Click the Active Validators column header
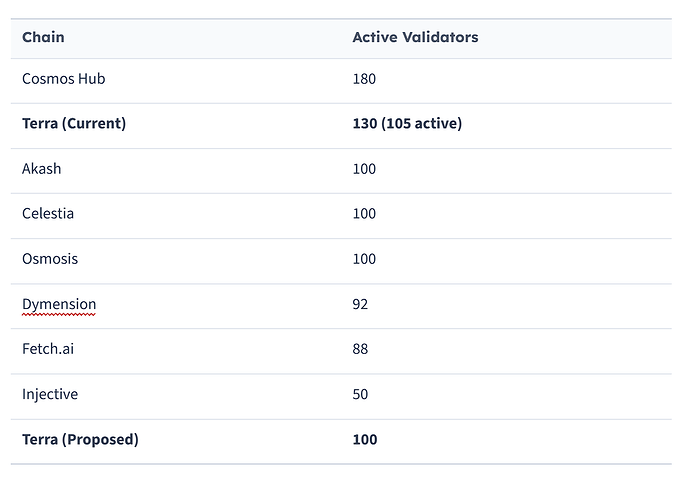 pos(415,37)
